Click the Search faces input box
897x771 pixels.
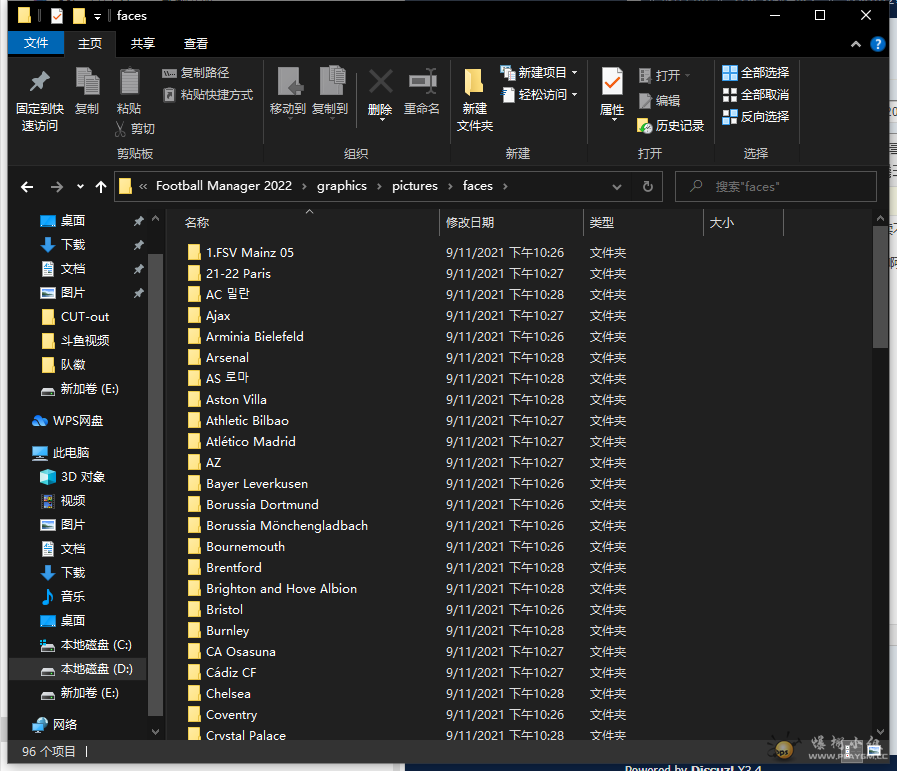776,186
